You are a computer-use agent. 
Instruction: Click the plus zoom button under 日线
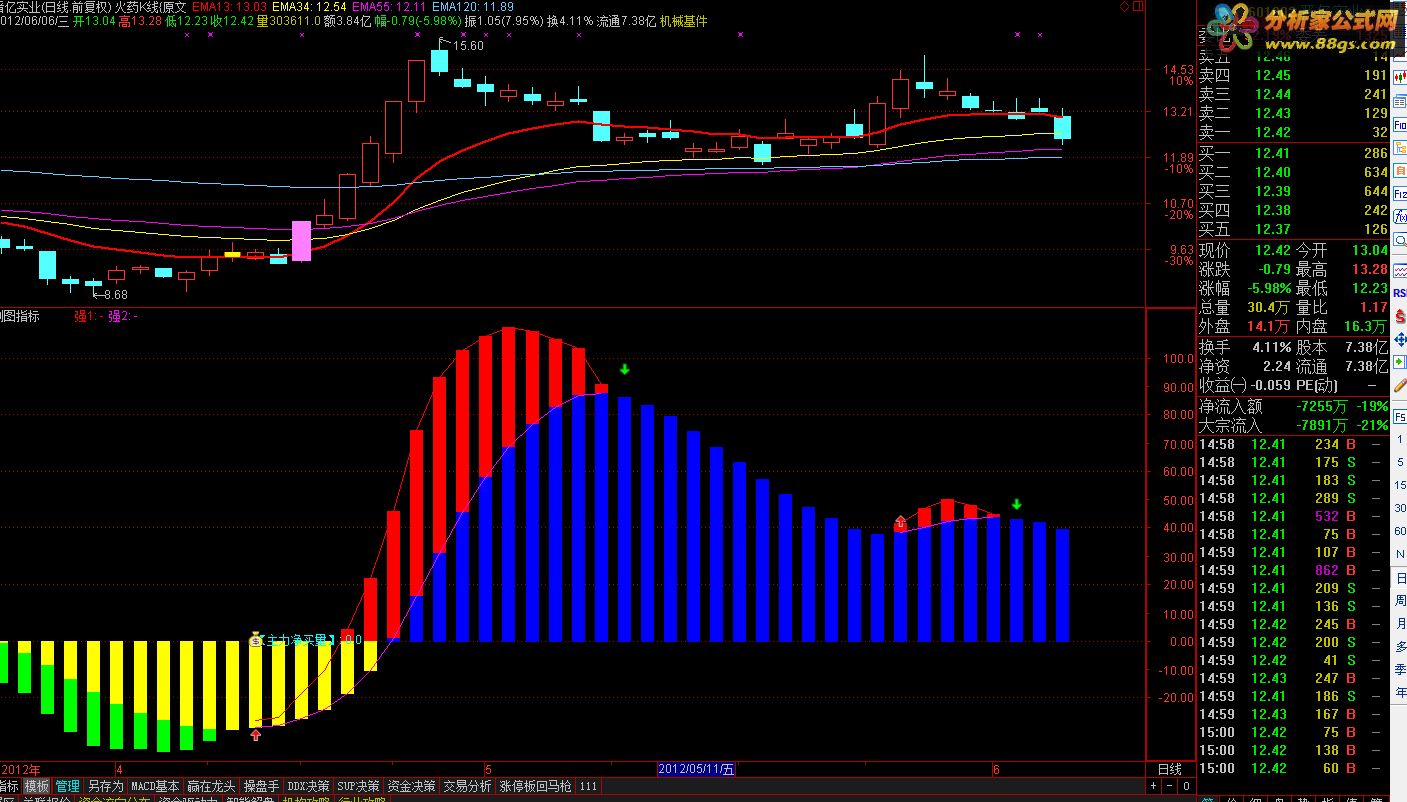[1153, 786]
